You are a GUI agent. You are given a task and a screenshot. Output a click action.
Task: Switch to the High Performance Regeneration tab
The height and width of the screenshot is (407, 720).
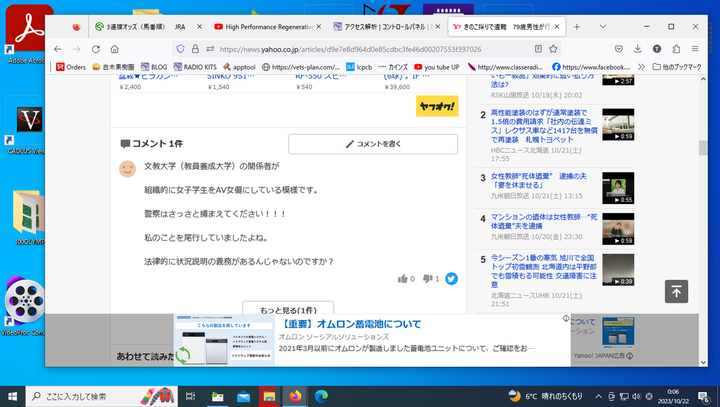tap(266, 26)
